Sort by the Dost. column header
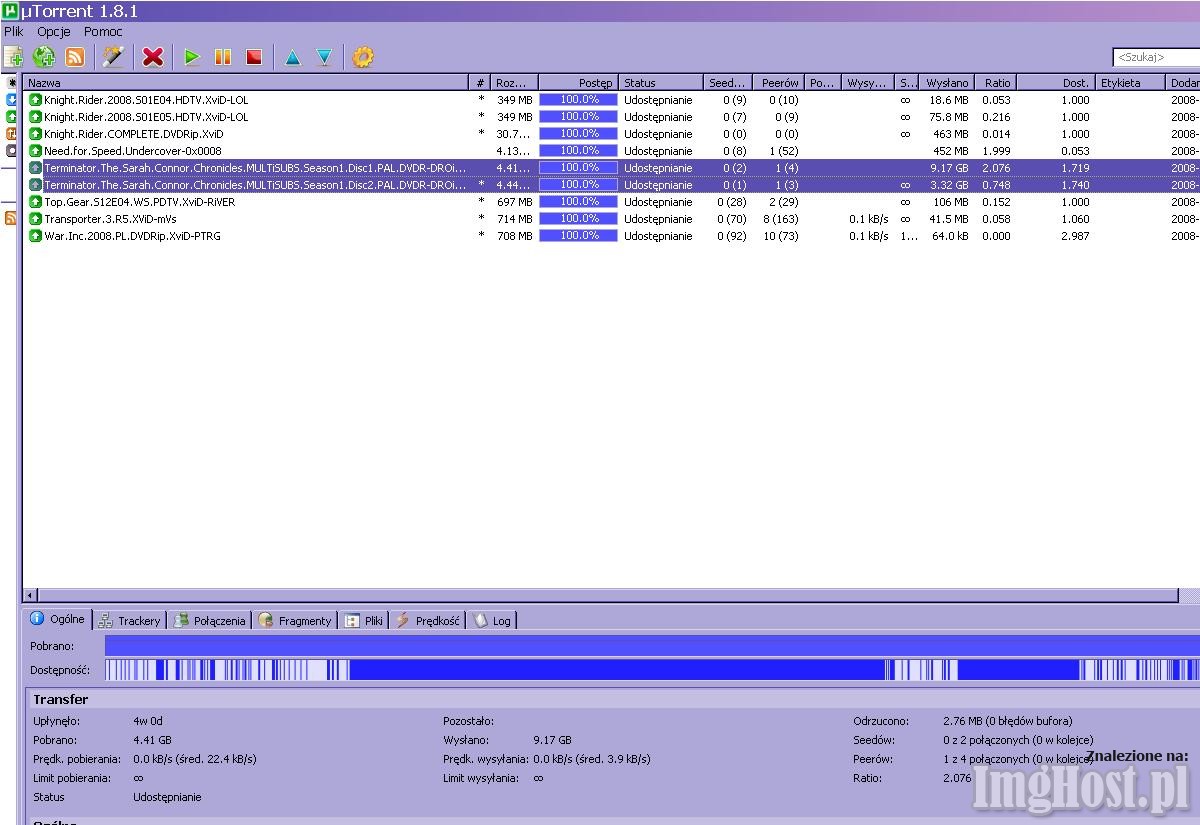This screenshot has width=1200, height=825. (1057, 83)
